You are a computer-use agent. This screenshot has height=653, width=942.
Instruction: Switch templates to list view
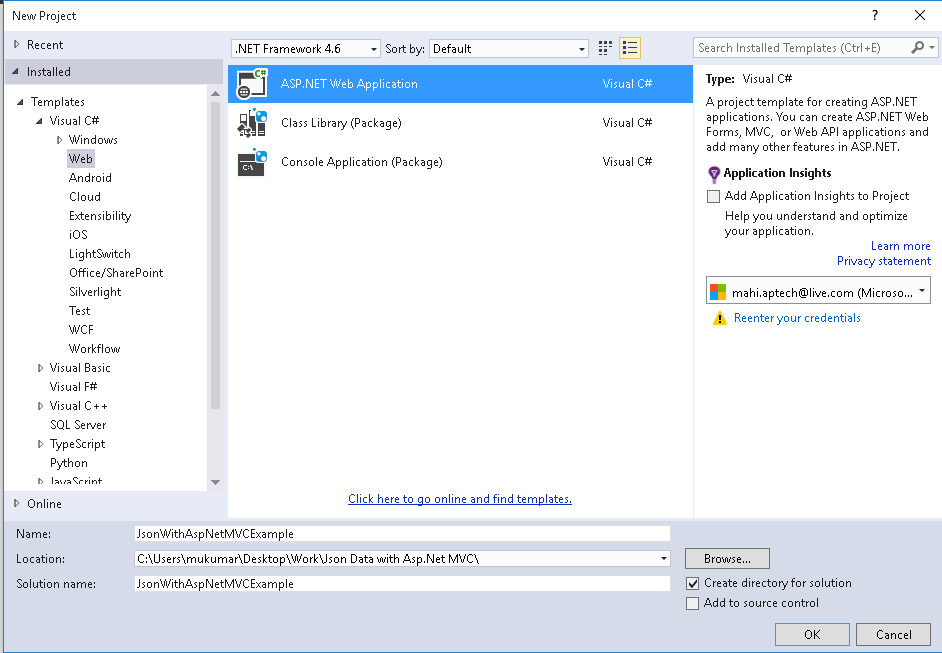[630, 48]
